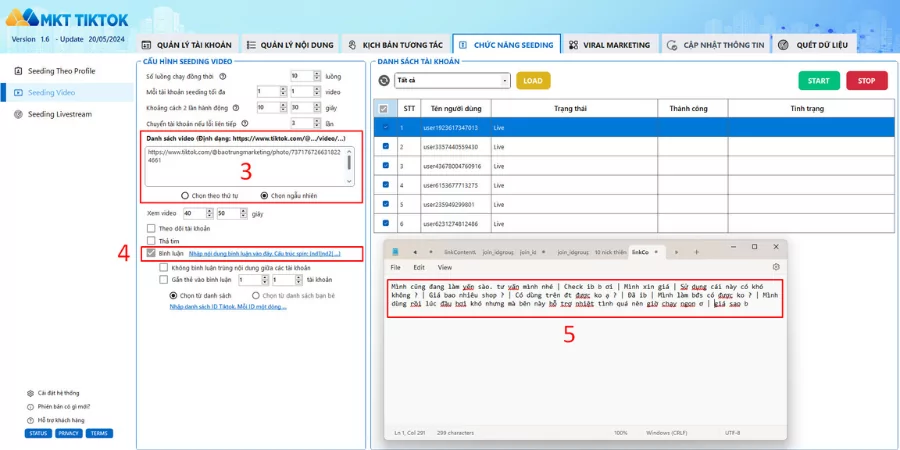The image size is (900, 450).
Task: Click the help icon next to Chuyển tài khoản nếu lỗi liên tiếp
Action: point(245,123)
